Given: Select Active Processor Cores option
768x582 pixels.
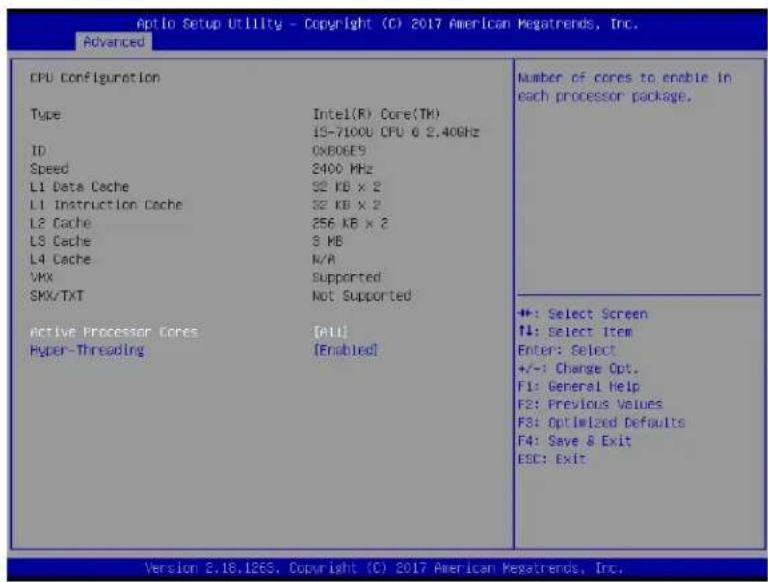Looking at the screenshot, I should (x=114, y=332).
